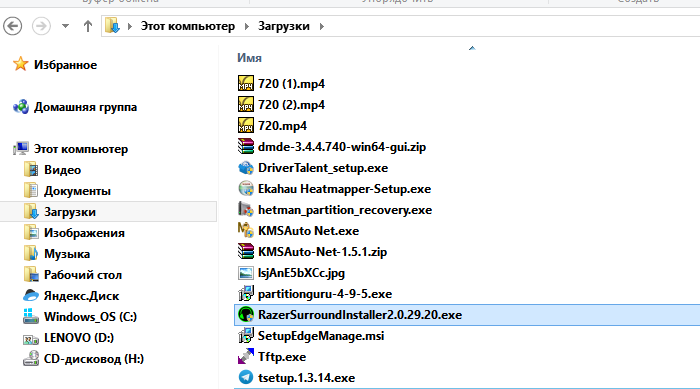The width and height of the screenshot is (700, 389).
Task: Expand the chevron after Этот компьютер in path
Action: tap(246, 26)
